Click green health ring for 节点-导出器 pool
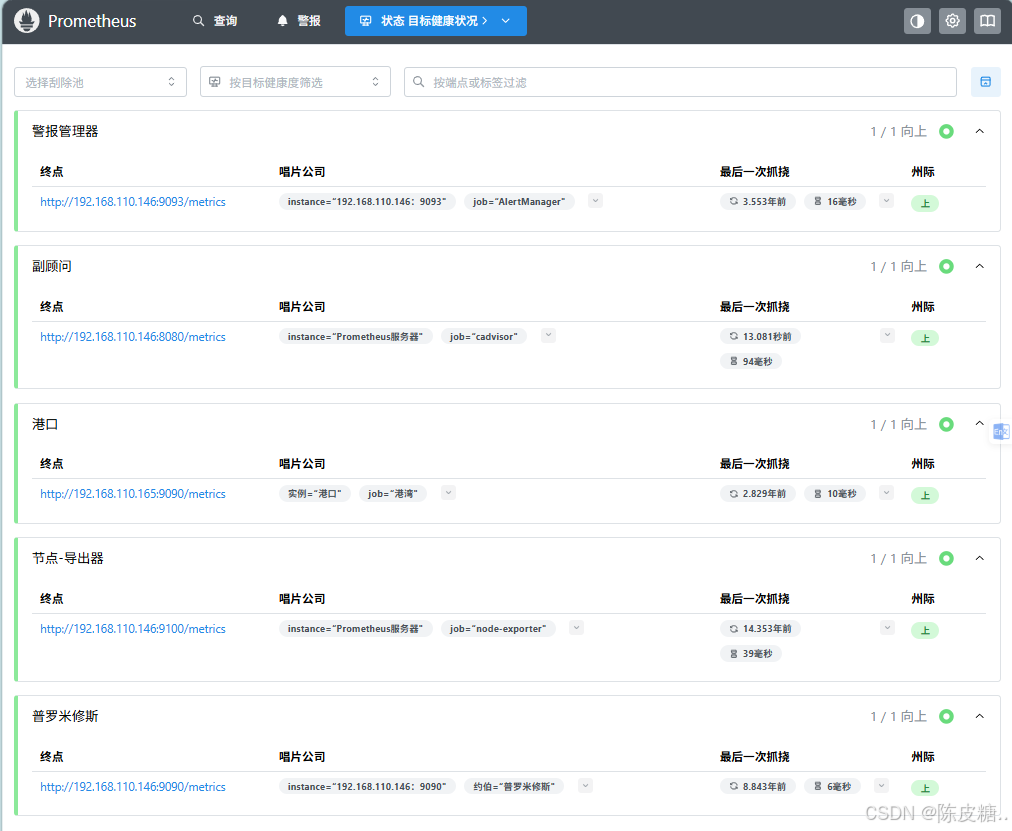Image resolution: width=1012 pixels, height=831 pixels. [946, 559]
